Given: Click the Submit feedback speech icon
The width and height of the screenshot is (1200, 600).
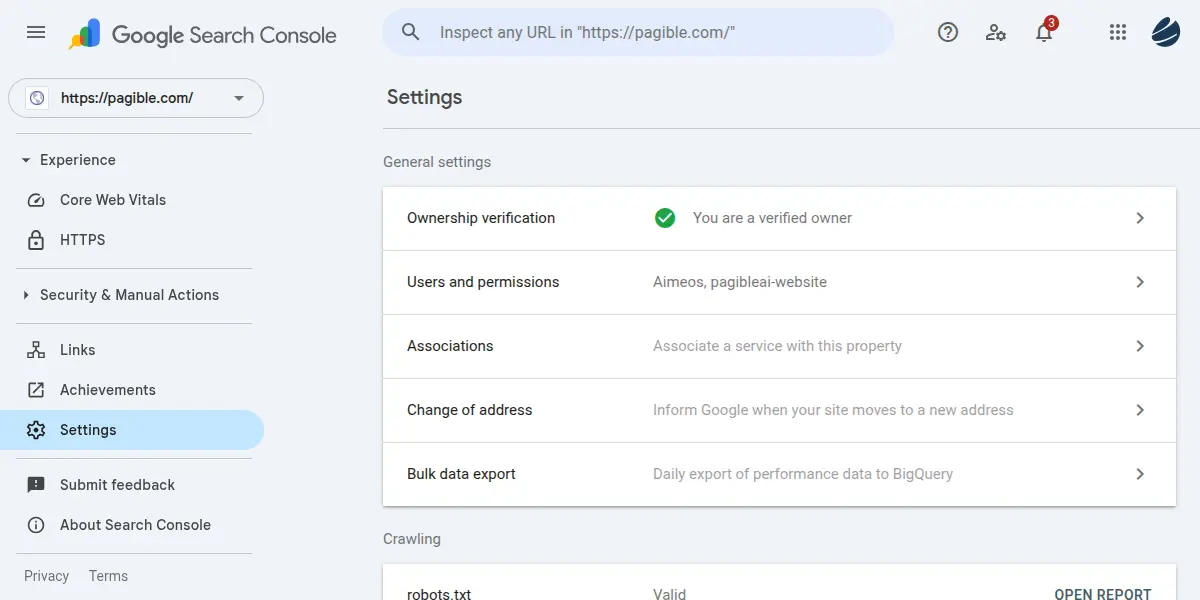Looking at the screenshot, I should 36,485.
